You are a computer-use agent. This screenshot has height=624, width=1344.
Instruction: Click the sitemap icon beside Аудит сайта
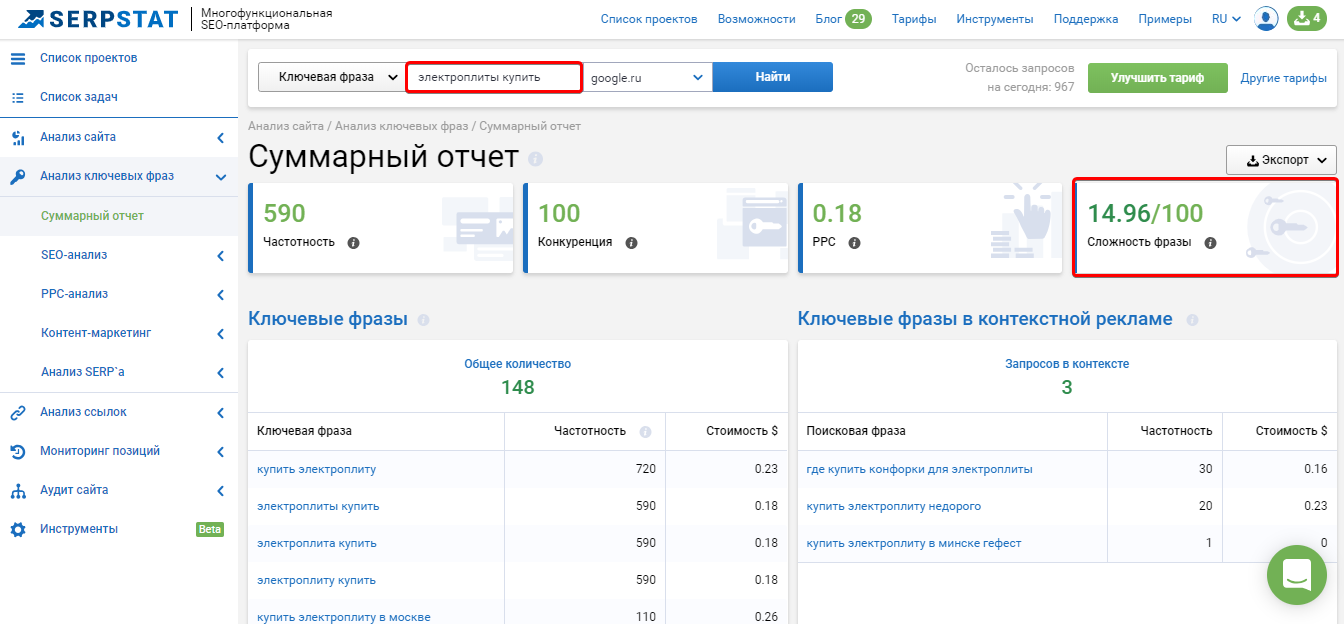[x=17, y=491]
